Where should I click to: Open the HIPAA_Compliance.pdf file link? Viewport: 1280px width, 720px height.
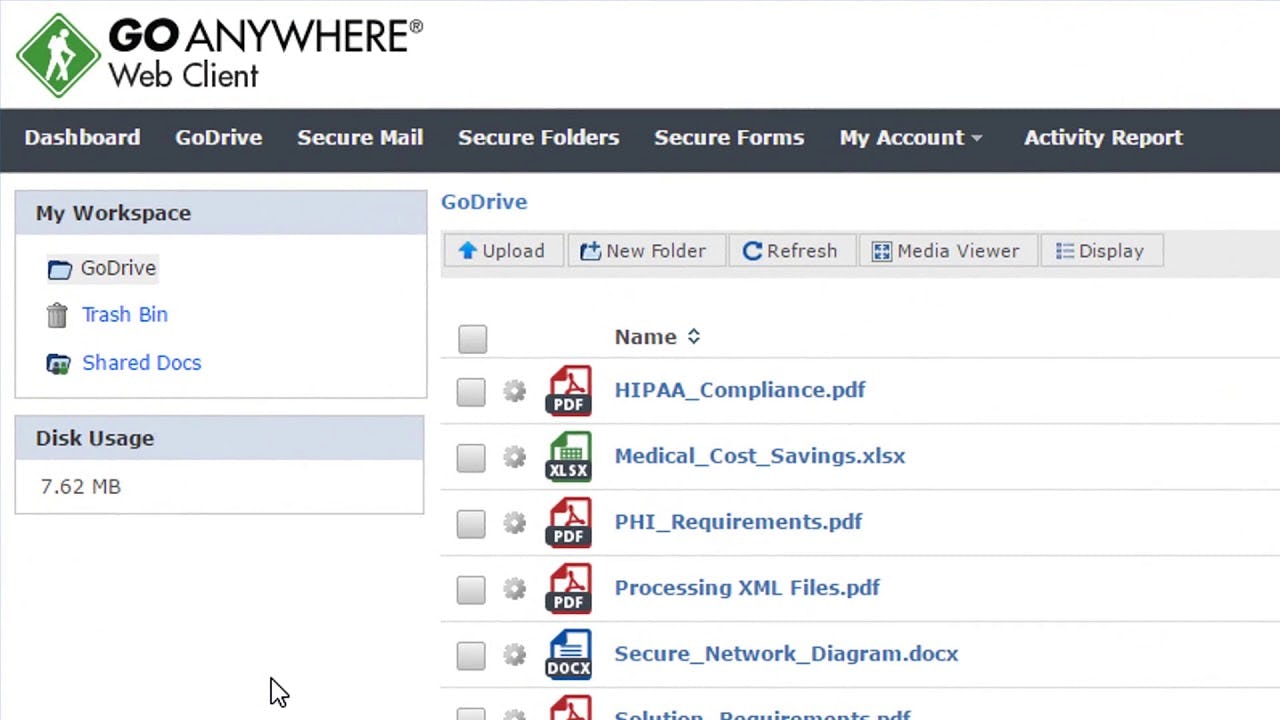[739, 390]
